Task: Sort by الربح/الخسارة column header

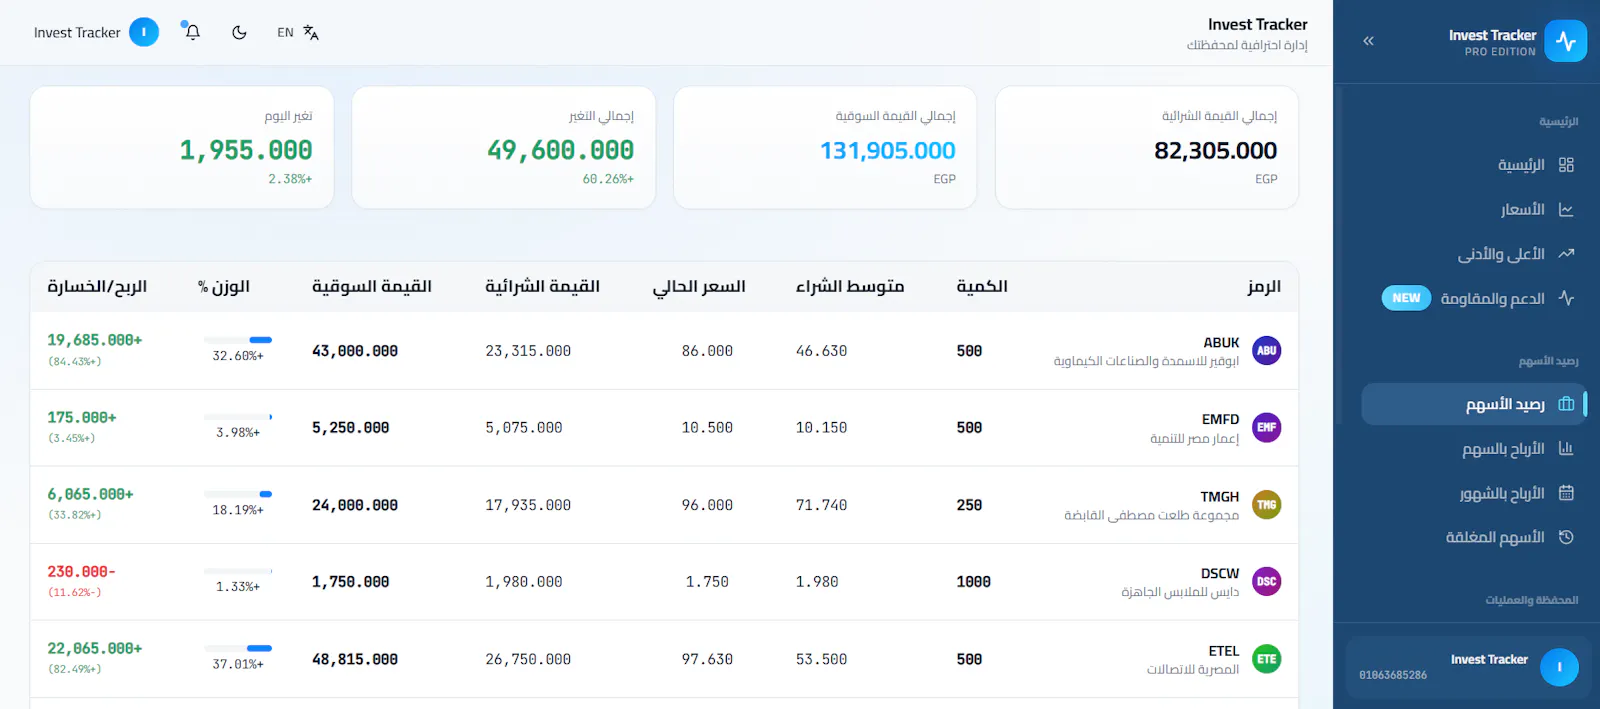Action: pos(97,287)
